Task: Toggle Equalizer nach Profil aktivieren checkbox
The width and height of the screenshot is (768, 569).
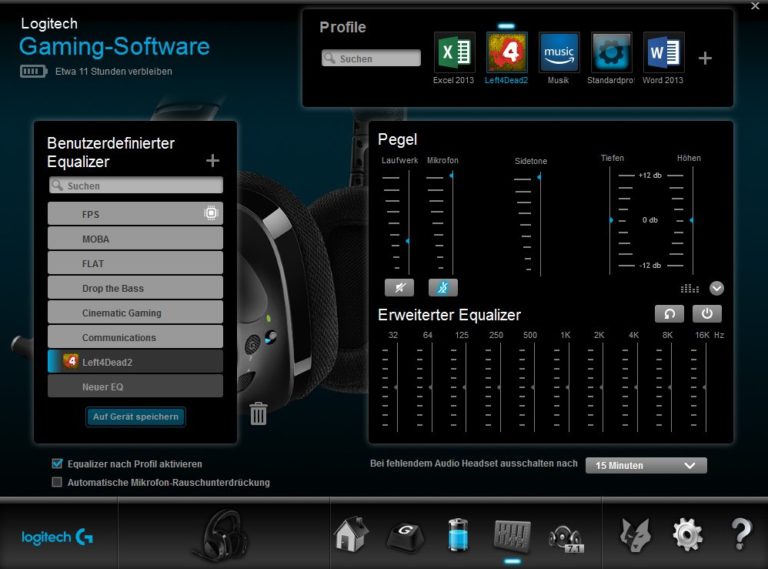Action: [x=57, y=463]
